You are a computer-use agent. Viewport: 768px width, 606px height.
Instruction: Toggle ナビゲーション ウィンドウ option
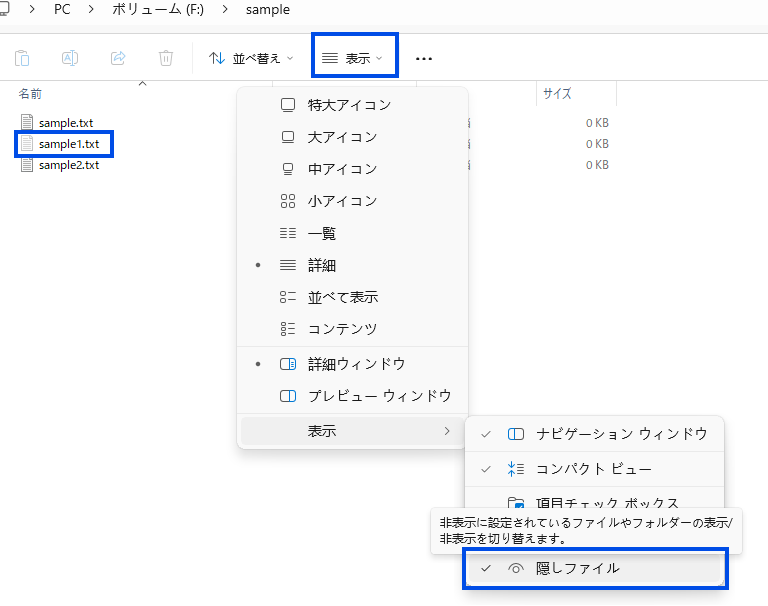tap(594, 434)
